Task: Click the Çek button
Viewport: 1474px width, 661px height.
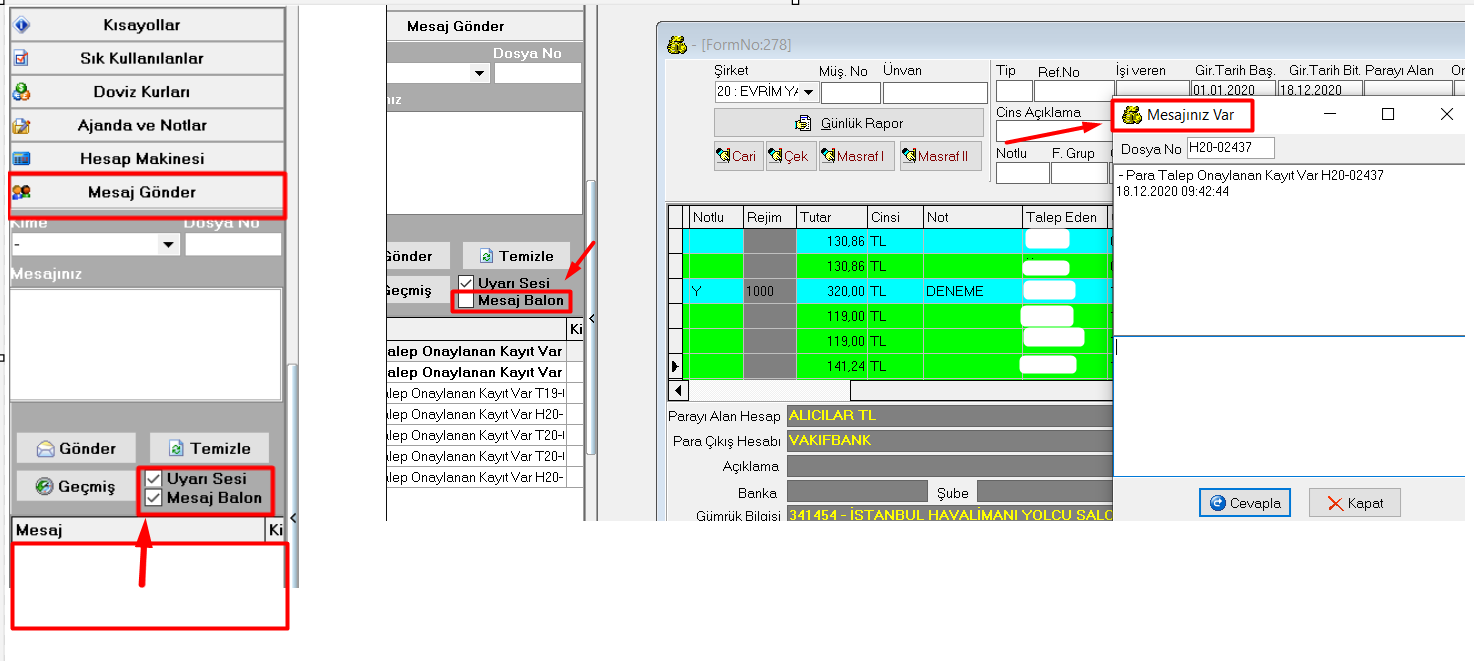Action: pyautogui.click(x=791, y=157)
